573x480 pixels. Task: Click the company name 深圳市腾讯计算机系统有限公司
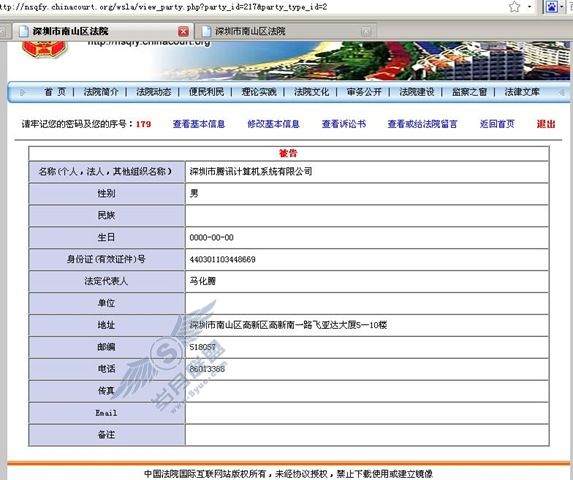251,172
